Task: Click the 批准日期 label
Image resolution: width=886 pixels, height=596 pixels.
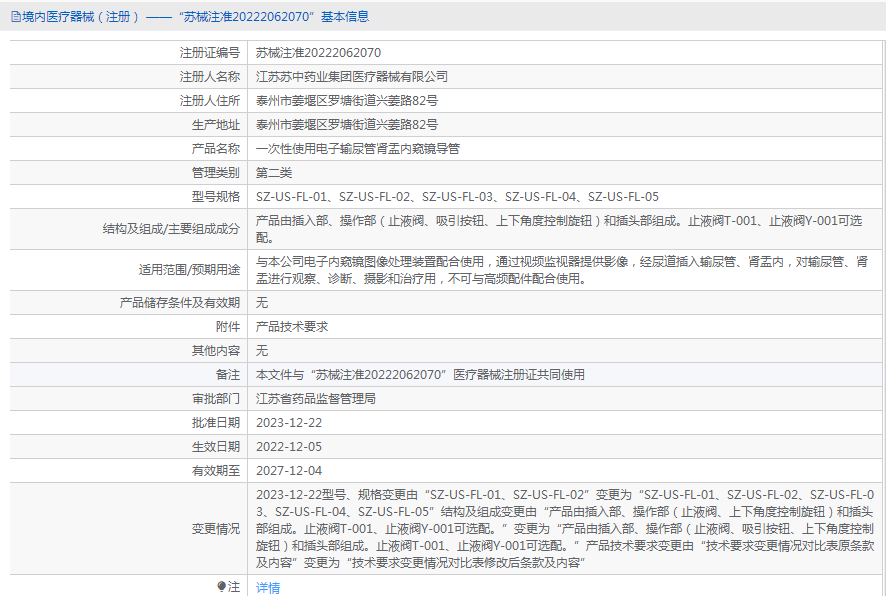Action: [x=216, y=423]
